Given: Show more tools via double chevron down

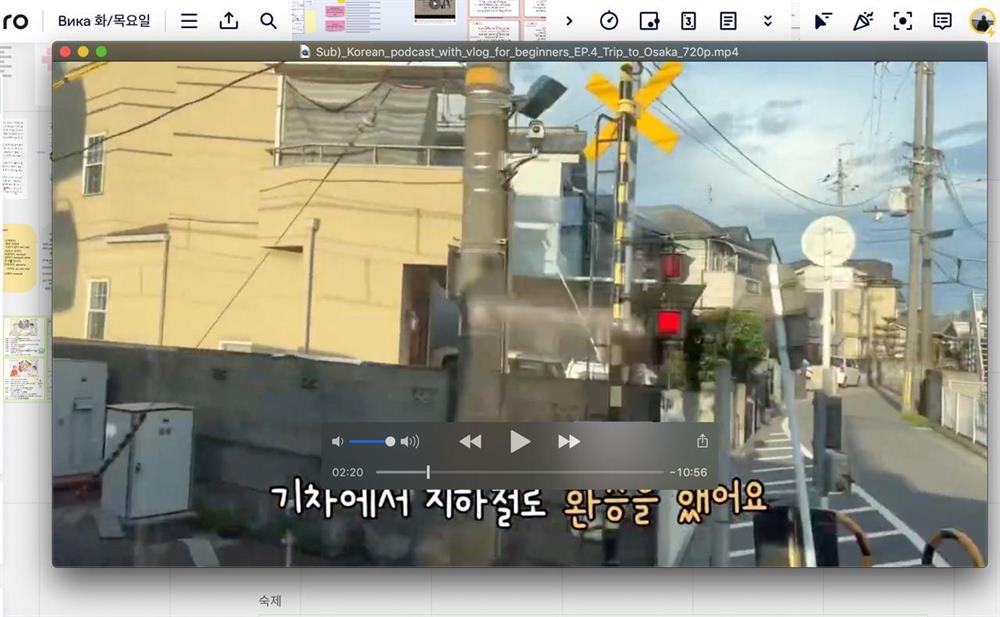Looking at the screenshot, I should [x=768, y=21].
